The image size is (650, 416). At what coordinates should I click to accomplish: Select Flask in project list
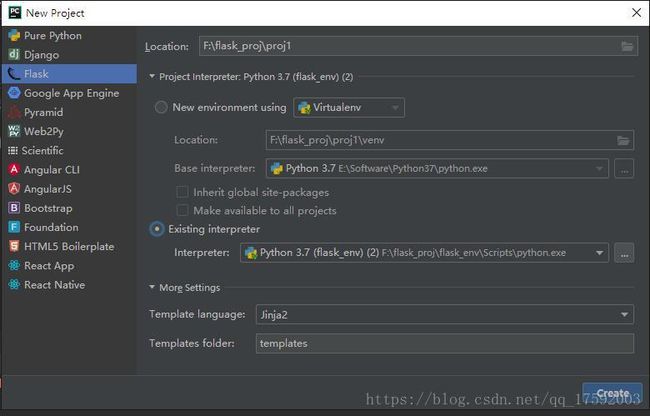69,74
